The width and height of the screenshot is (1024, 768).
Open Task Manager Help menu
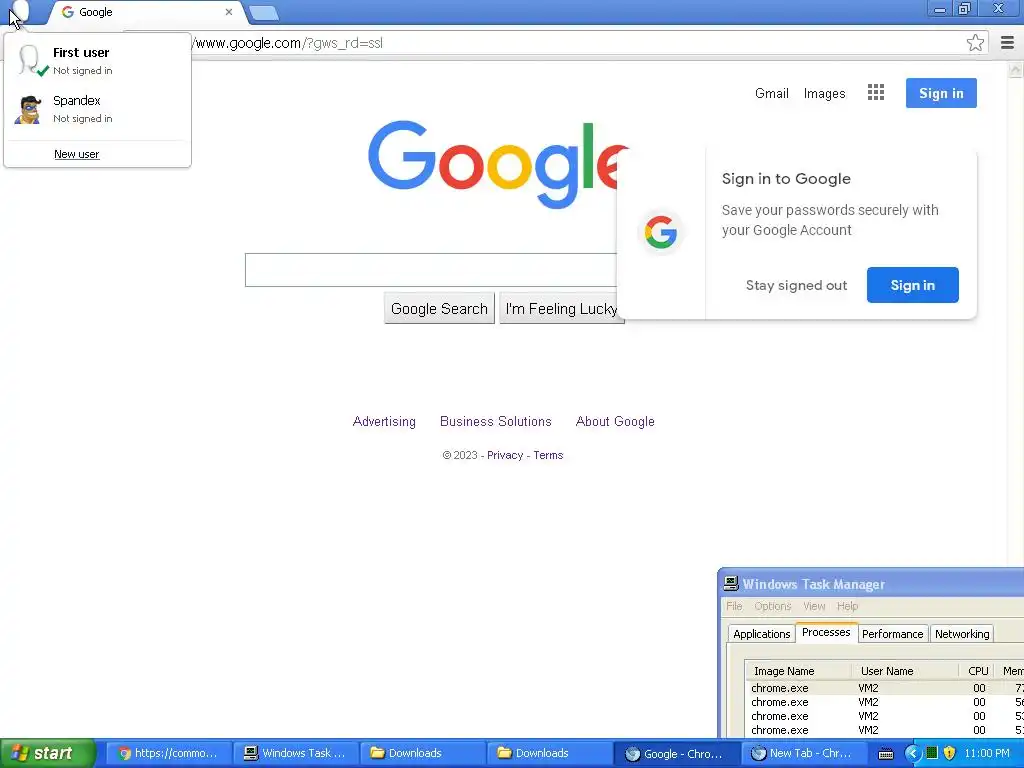coord(847,606)
